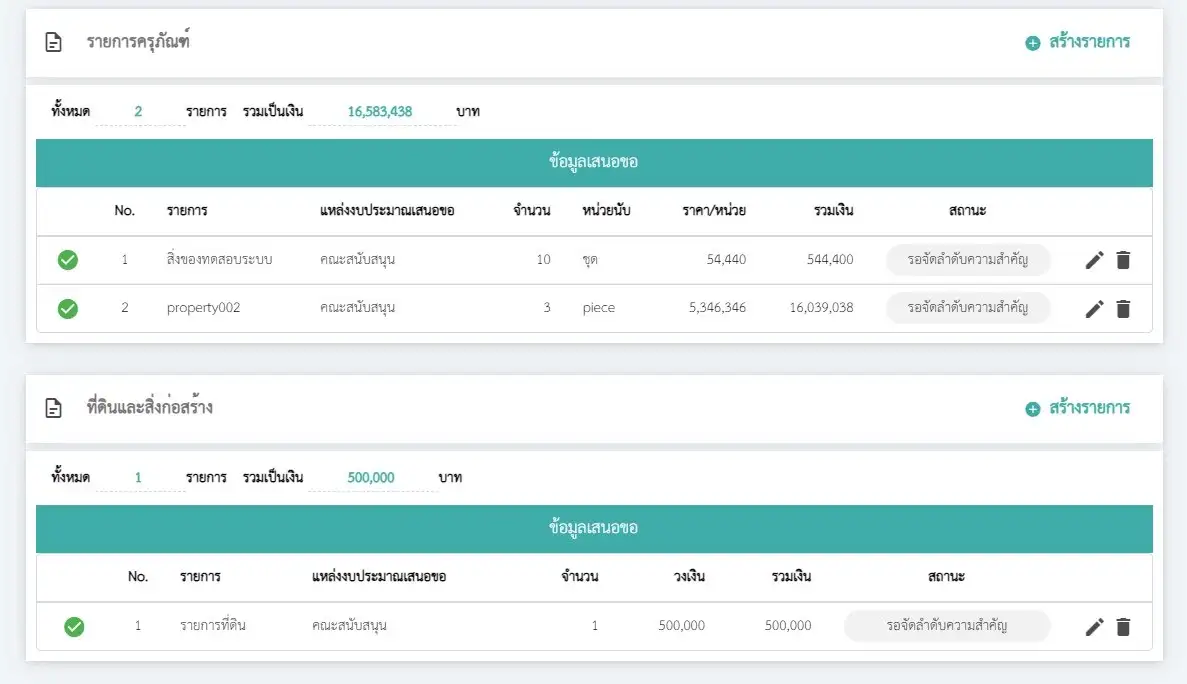This screenshot has width=1187, height=684.
Task: Click สร้างรายการ in รายการครุภัณฑ์ section
Action: point(1078,42)
